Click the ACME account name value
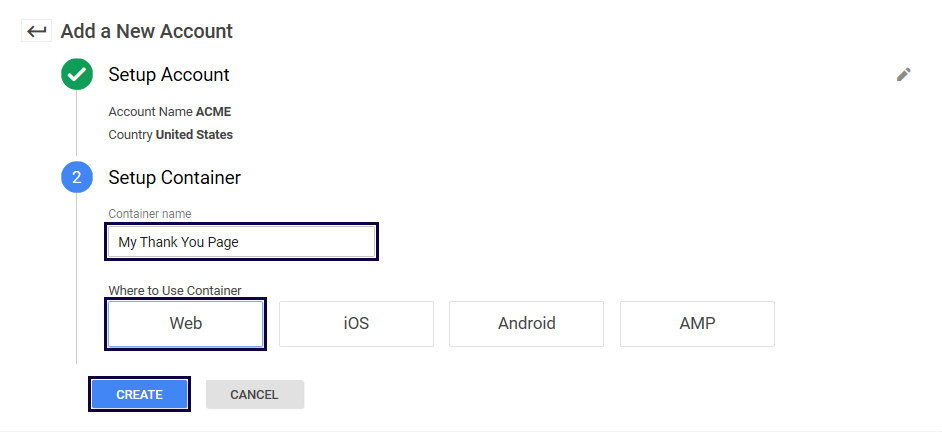 pos(213,112)
